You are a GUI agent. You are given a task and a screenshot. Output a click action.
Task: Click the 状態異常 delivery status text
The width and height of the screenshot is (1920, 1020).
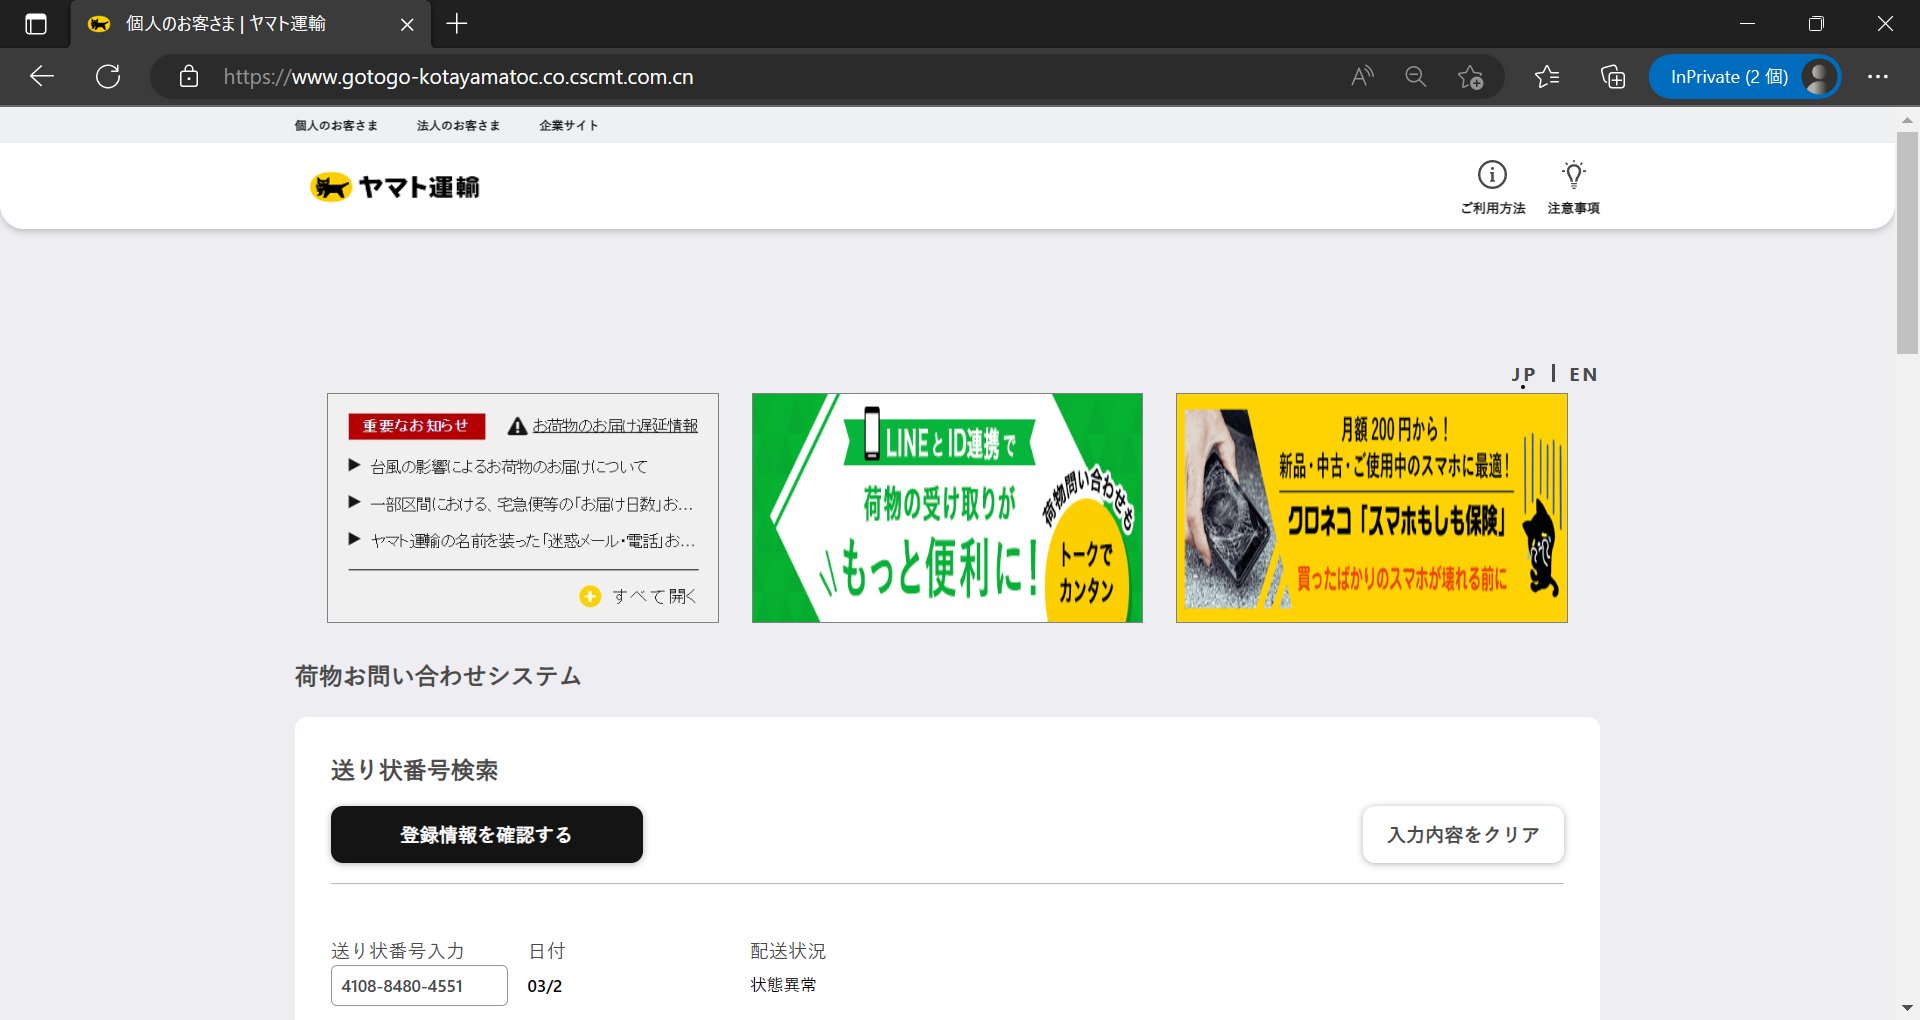(783, 985)
